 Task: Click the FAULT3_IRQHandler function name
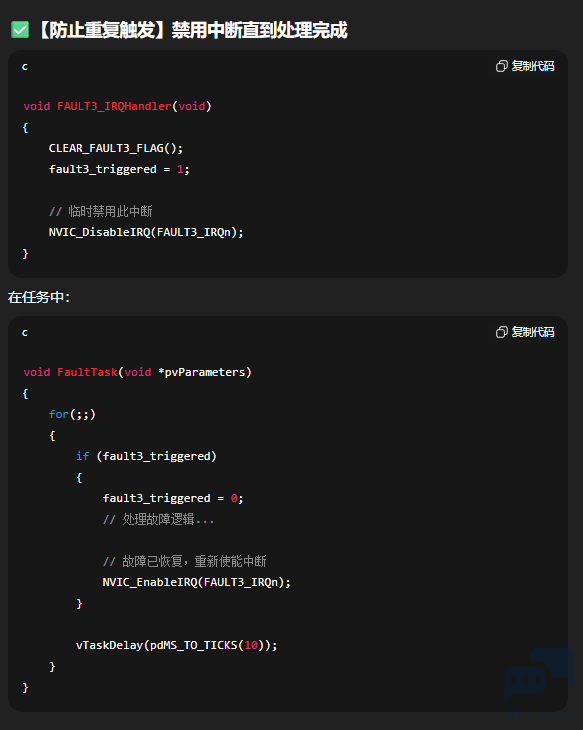point(114,106)
